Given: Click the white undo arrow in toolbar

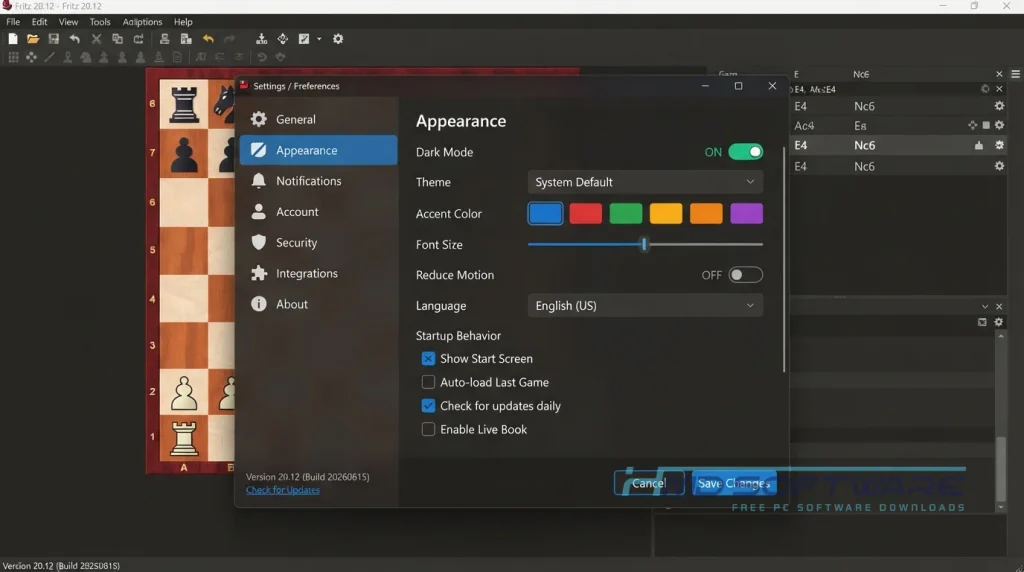Looking at the screenshot, I should click(74, 39).
